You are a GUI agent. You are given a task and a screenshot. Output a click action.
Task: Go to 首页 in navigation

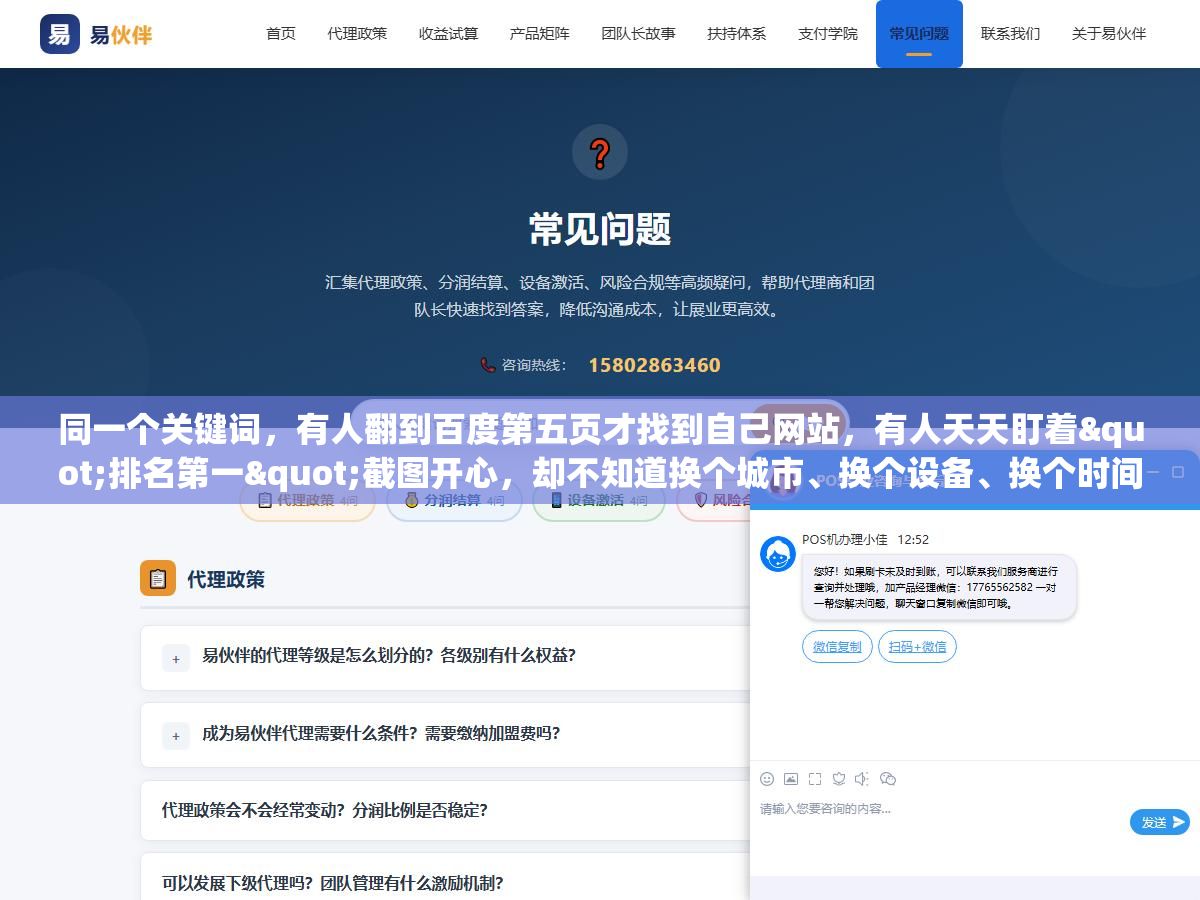click(281, 34)
